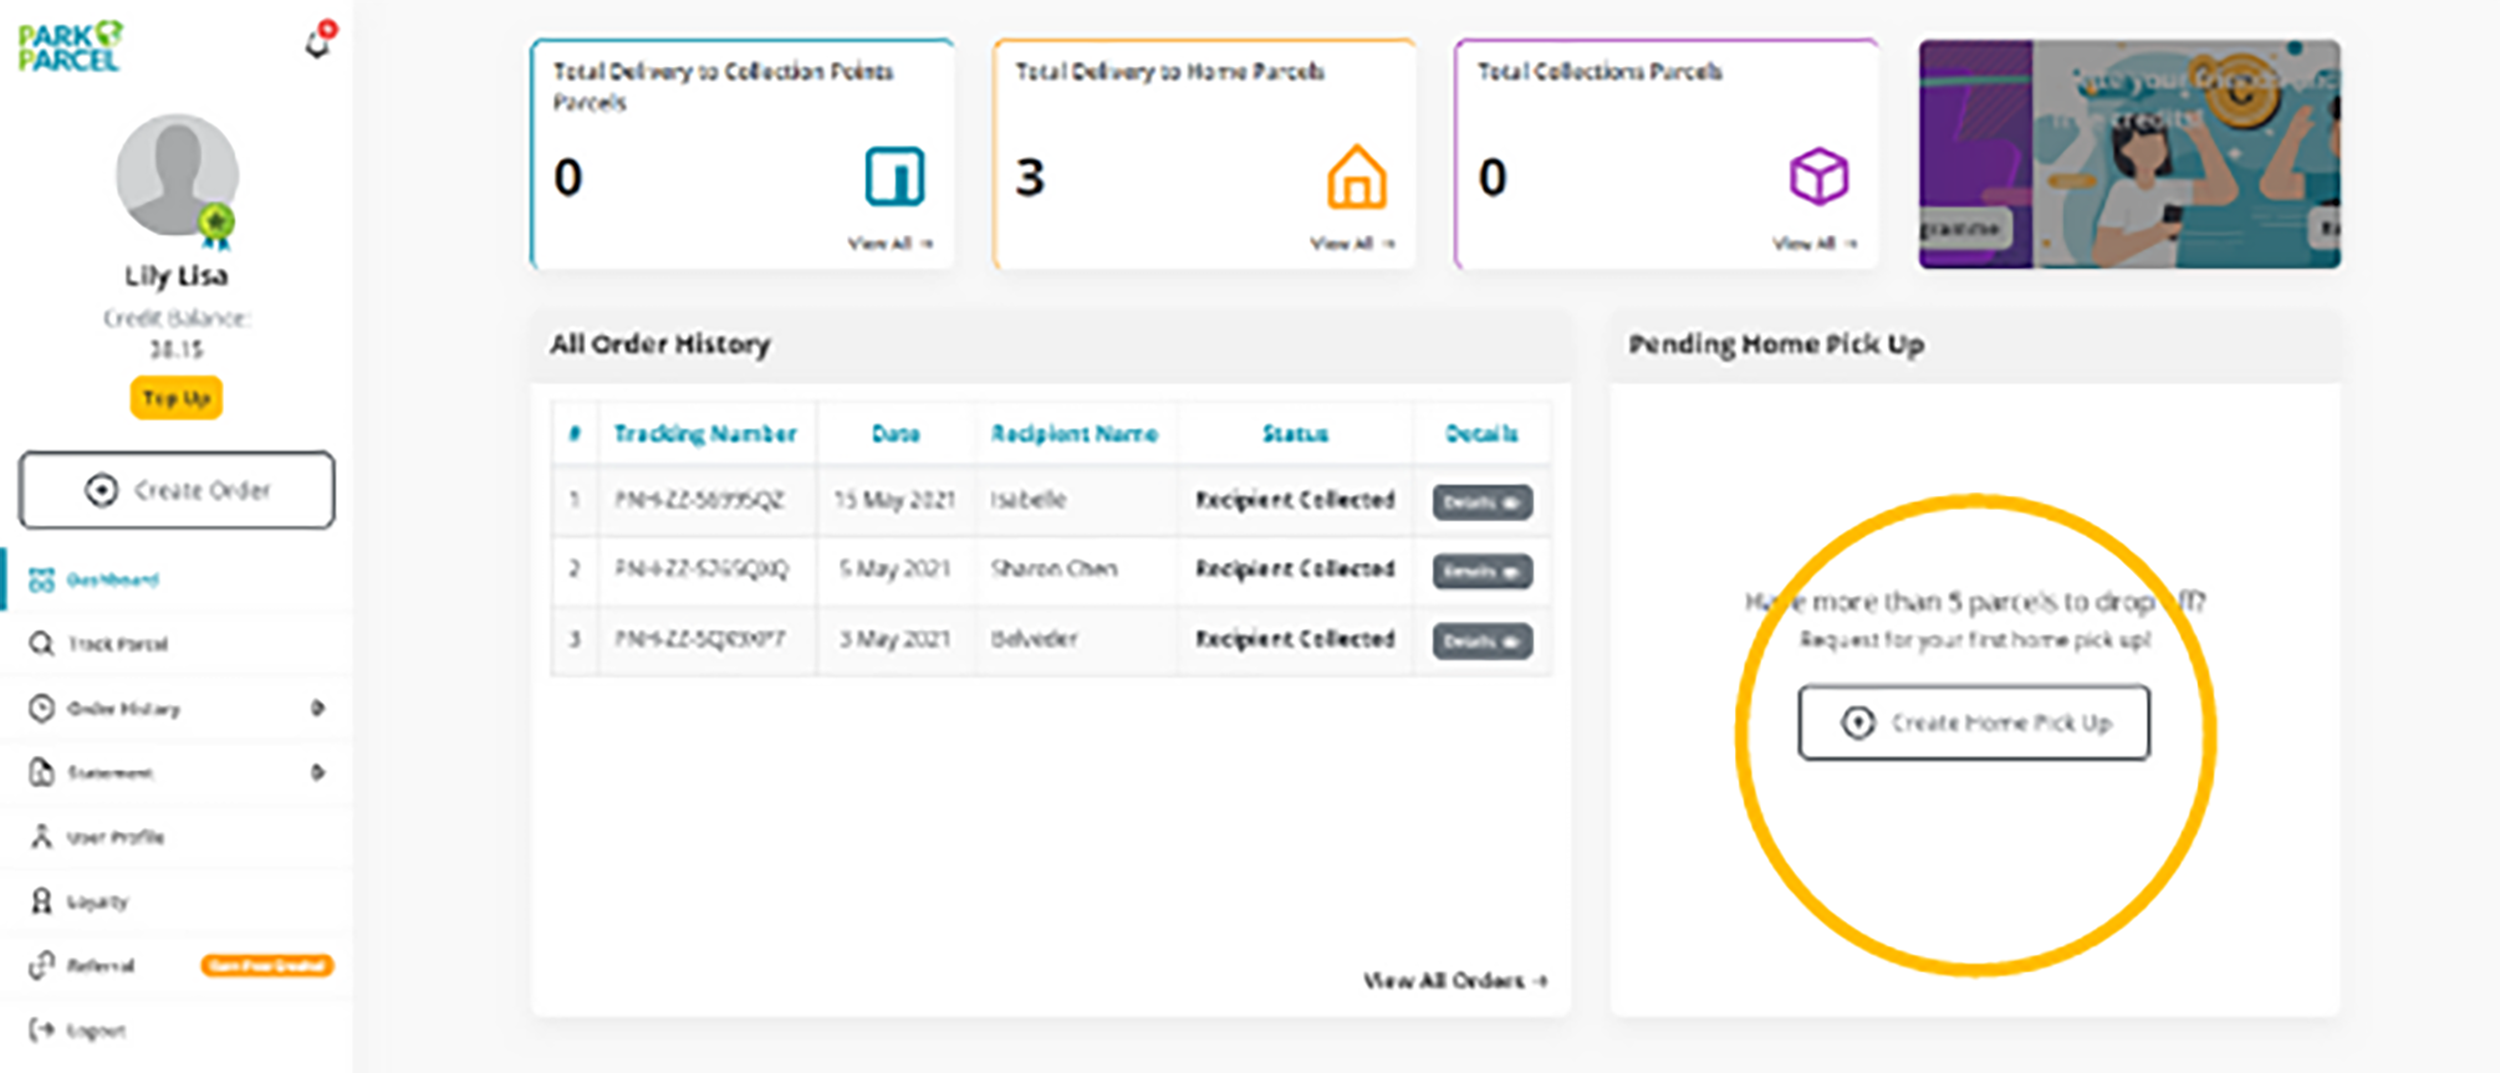This screenshot has height=1073, width=2500.
Task: Open Details for Isabelle's order
Action: point(1482,502)
